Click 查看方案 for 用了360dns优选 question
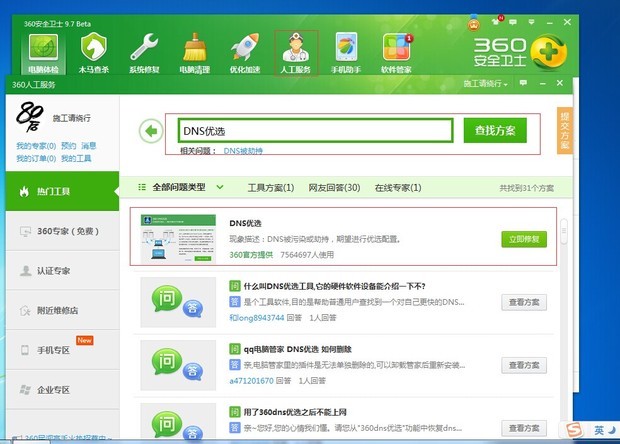This screenshot has width=620, height=444. [524, 428]
